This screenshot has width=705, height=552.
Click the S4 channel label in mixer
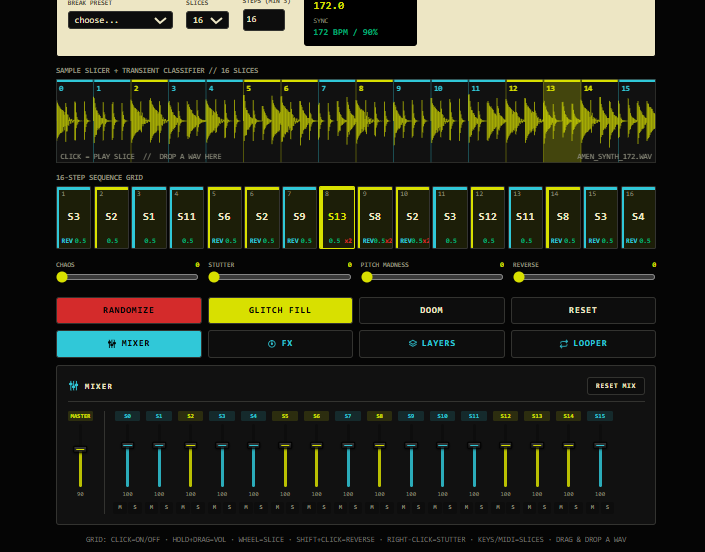254,416
